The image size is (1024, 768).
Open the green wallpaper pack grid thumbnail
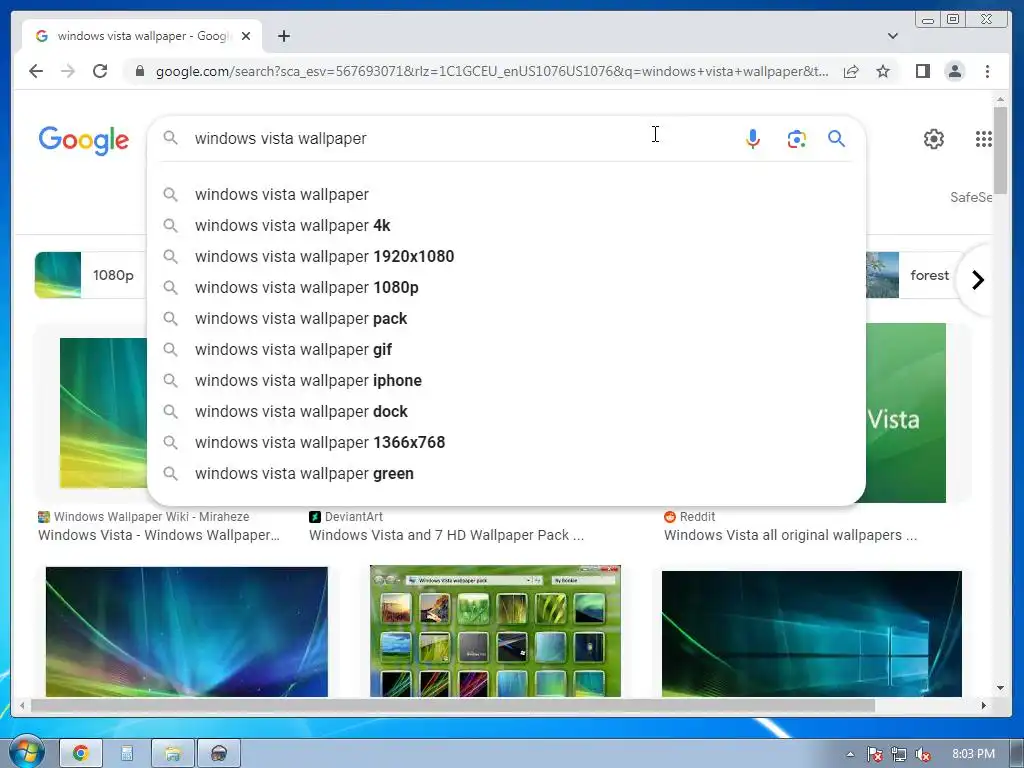(495, 631)
